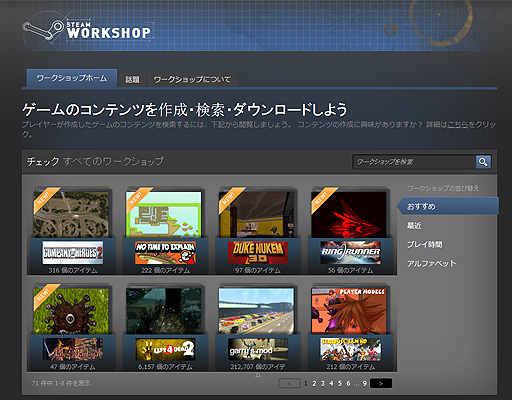The image size is (512, 400).
Task: Jump to results page 9
Action: [365, 383]
